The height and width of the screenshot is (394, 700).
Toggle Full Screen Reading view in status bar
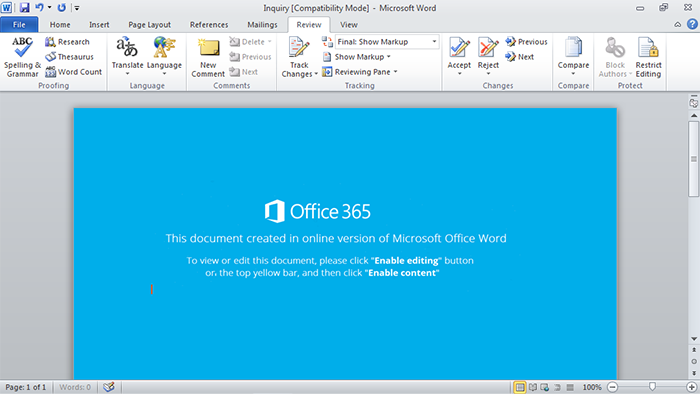[533, 387]
